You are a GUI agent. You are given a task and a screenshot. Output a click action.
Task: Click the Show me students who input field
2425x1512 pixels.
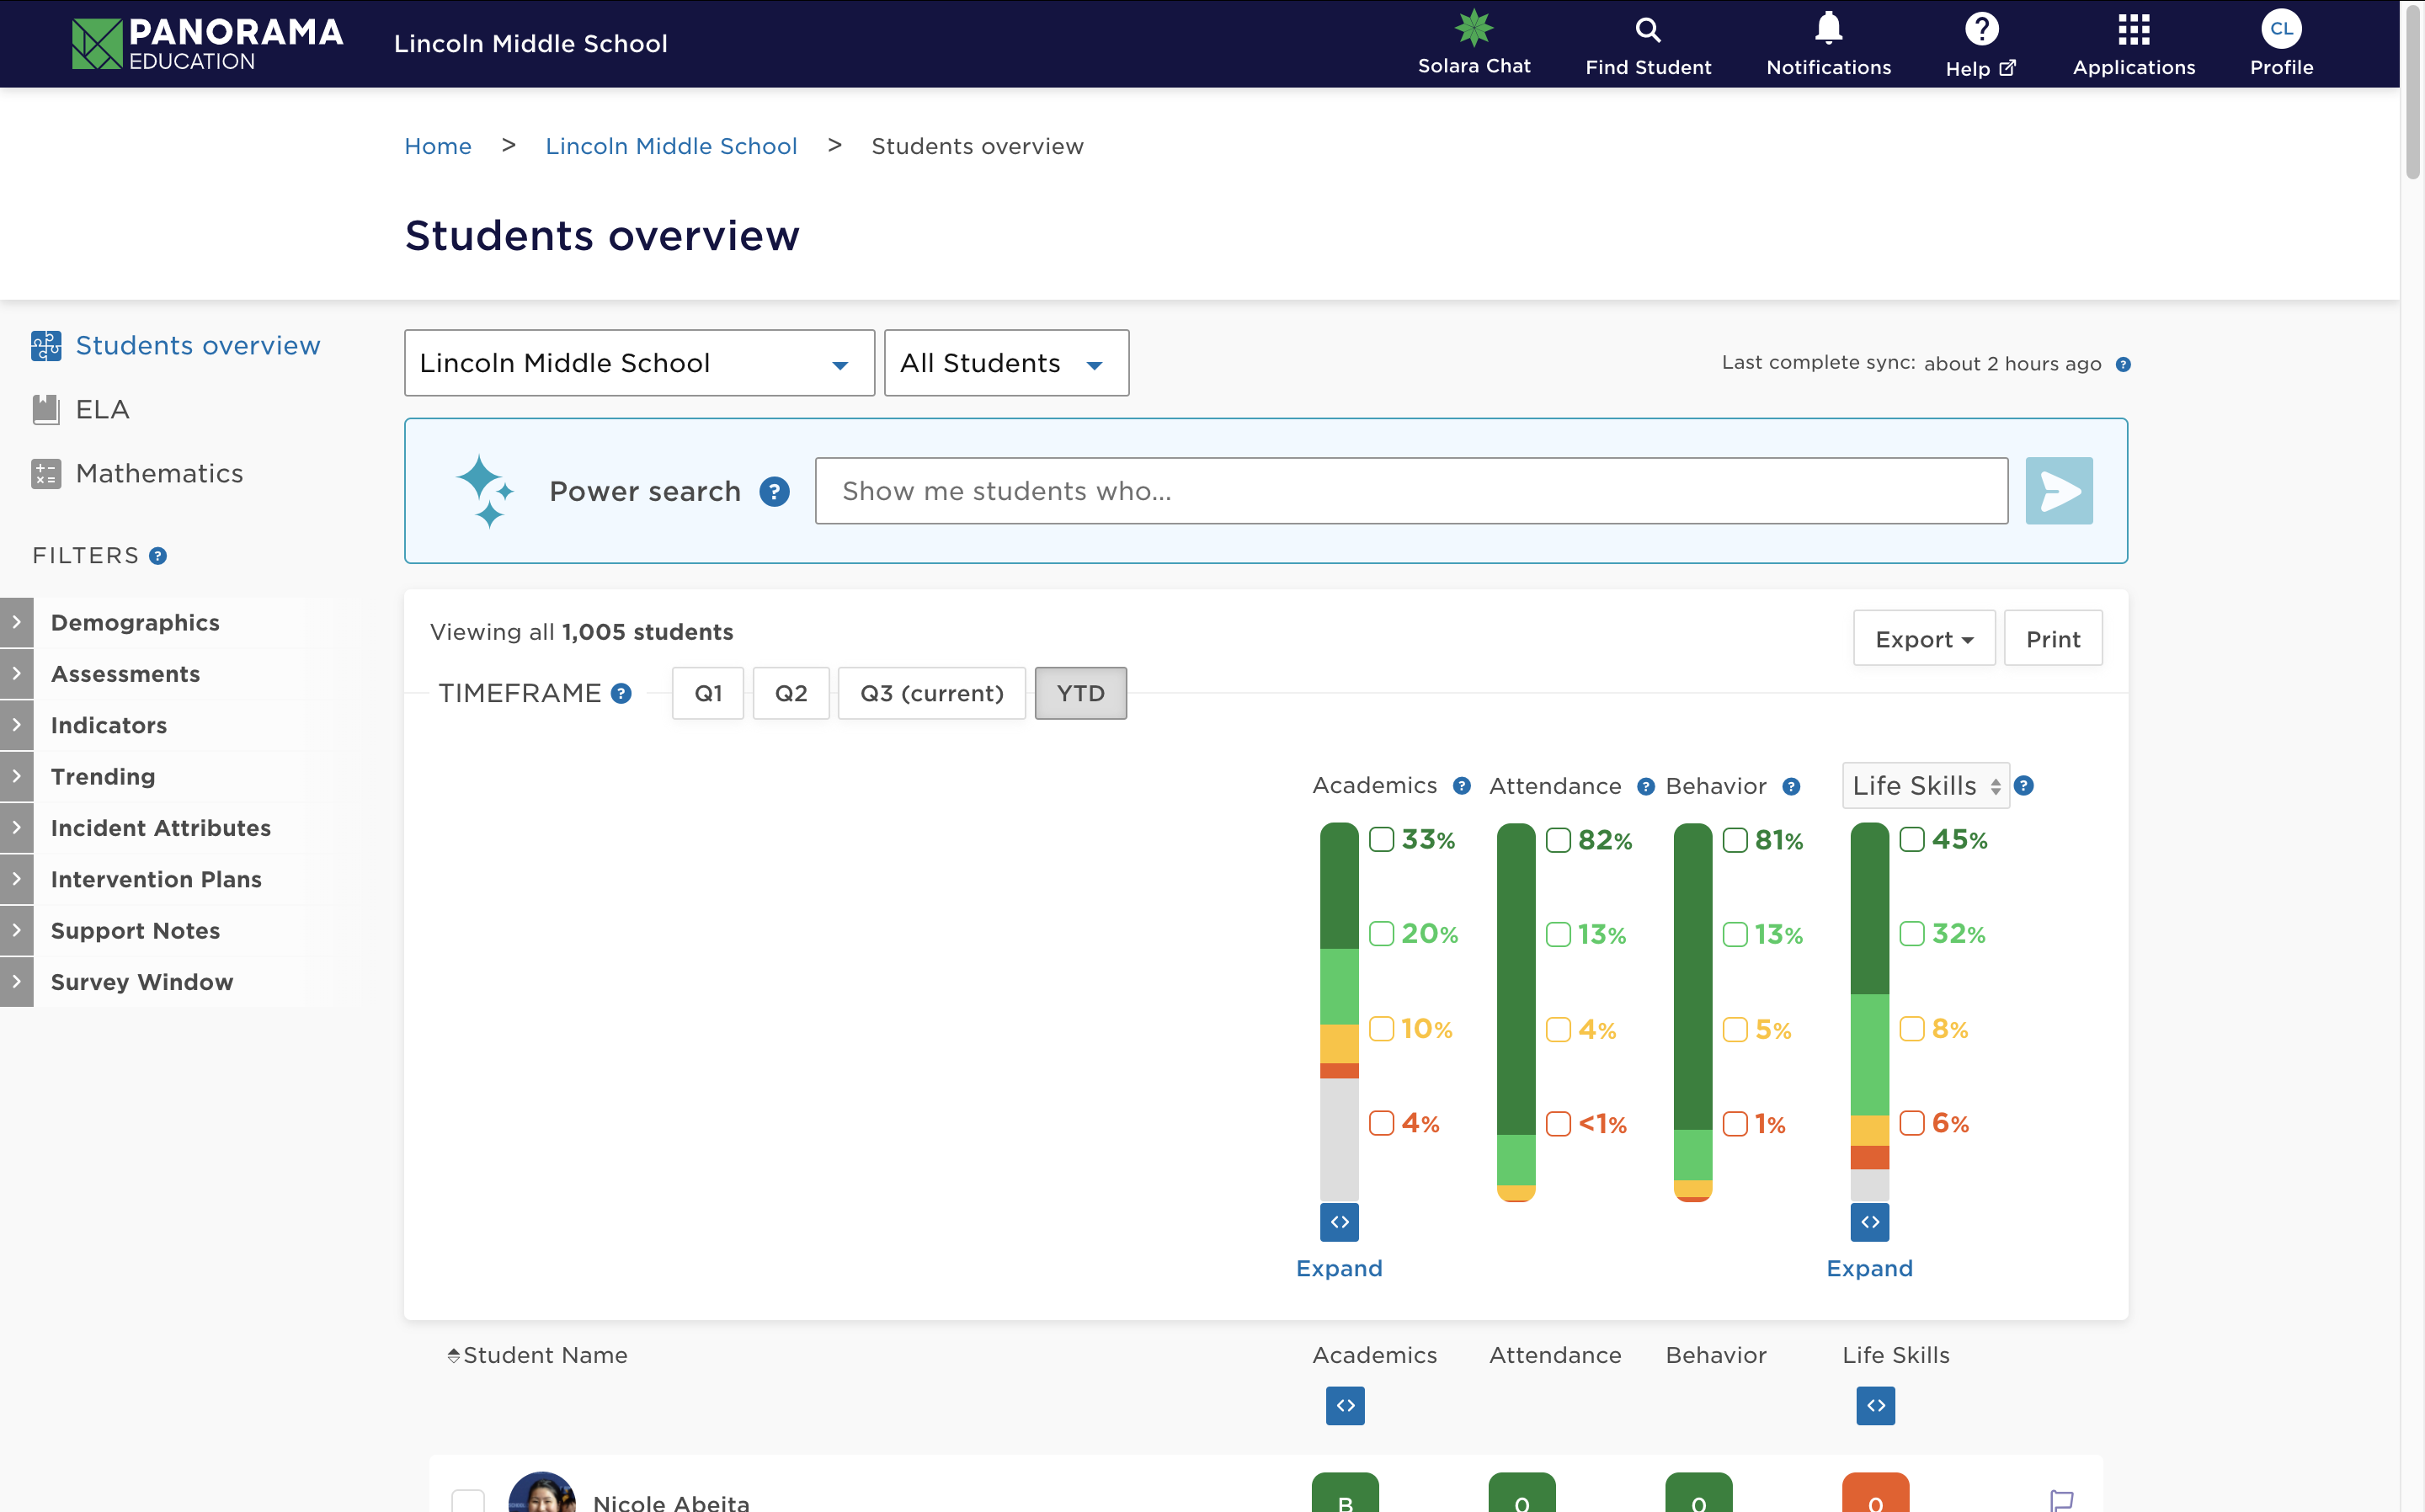tap(1410, 491)
